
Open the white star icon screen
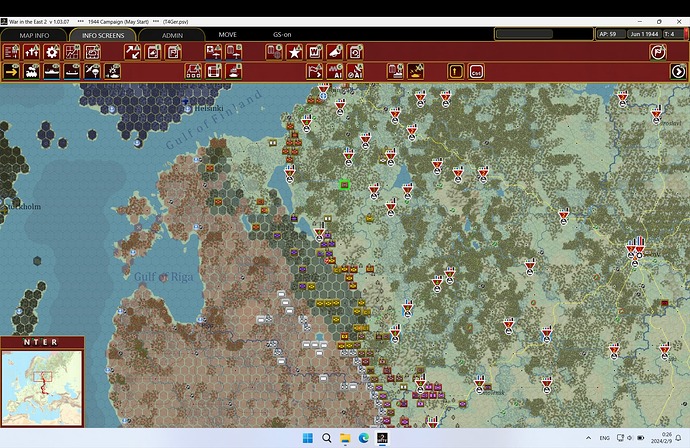click(x=294, y=52)
